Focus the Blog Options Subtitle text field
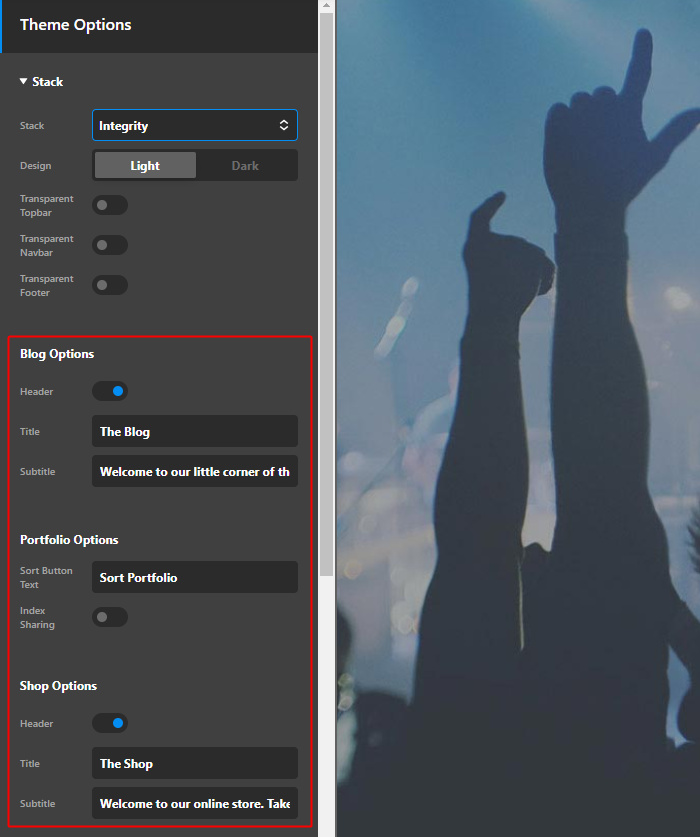This screenshot has height=837, width=700. click(195, 471)
